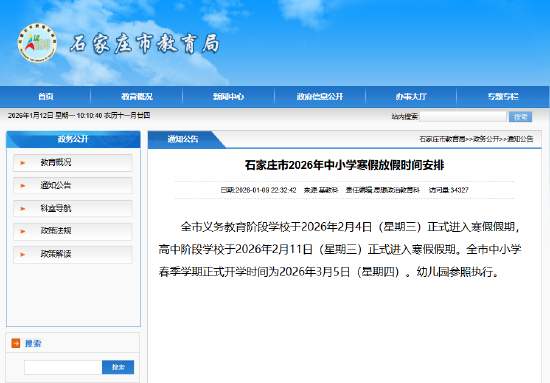550x383 pixels.
Task: Click the top right 搜索 button
Action: (x=521, y=117)
